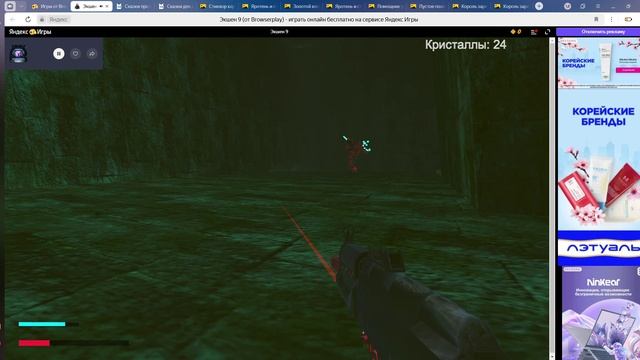
Task: Switch to the Сказки для tab
Action: tap(175, 6)
